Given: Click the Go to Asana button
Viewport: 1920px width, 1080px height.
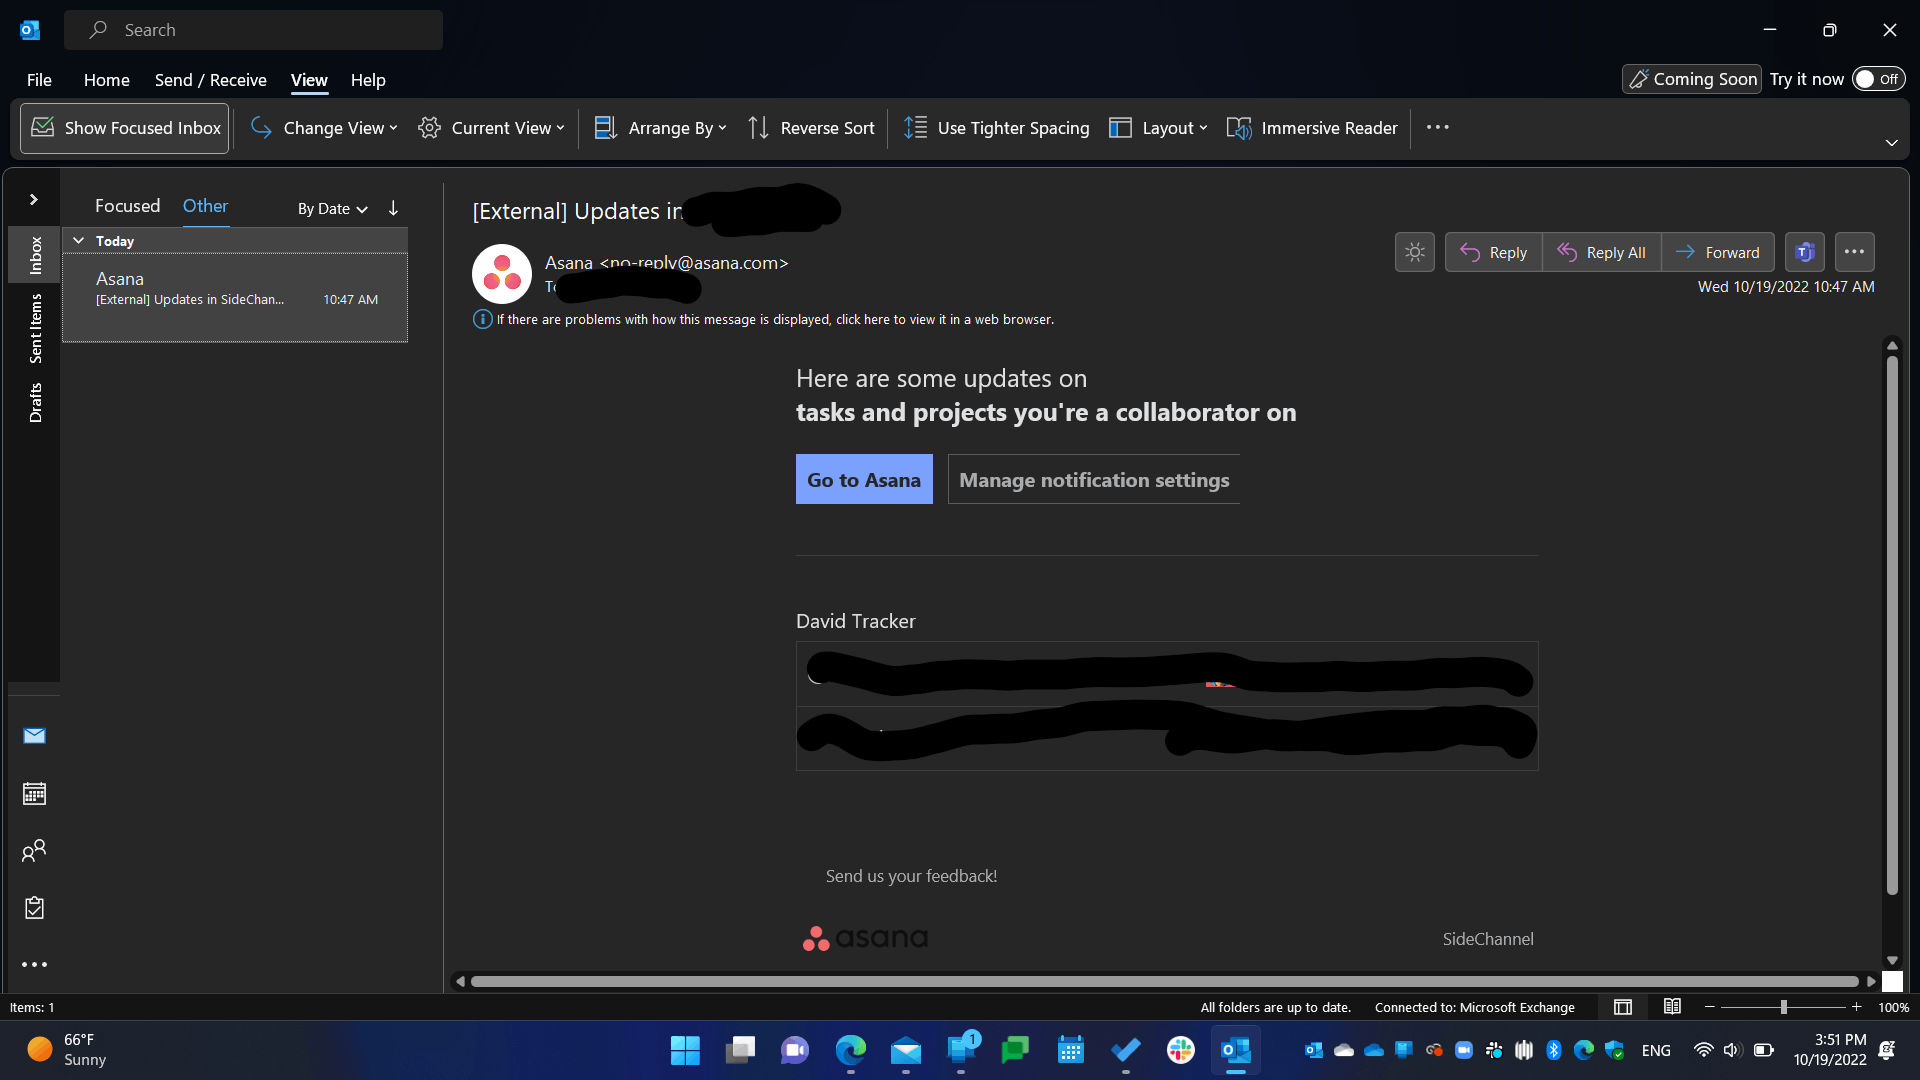Looking at the screenshot, I should pos(863,480).
